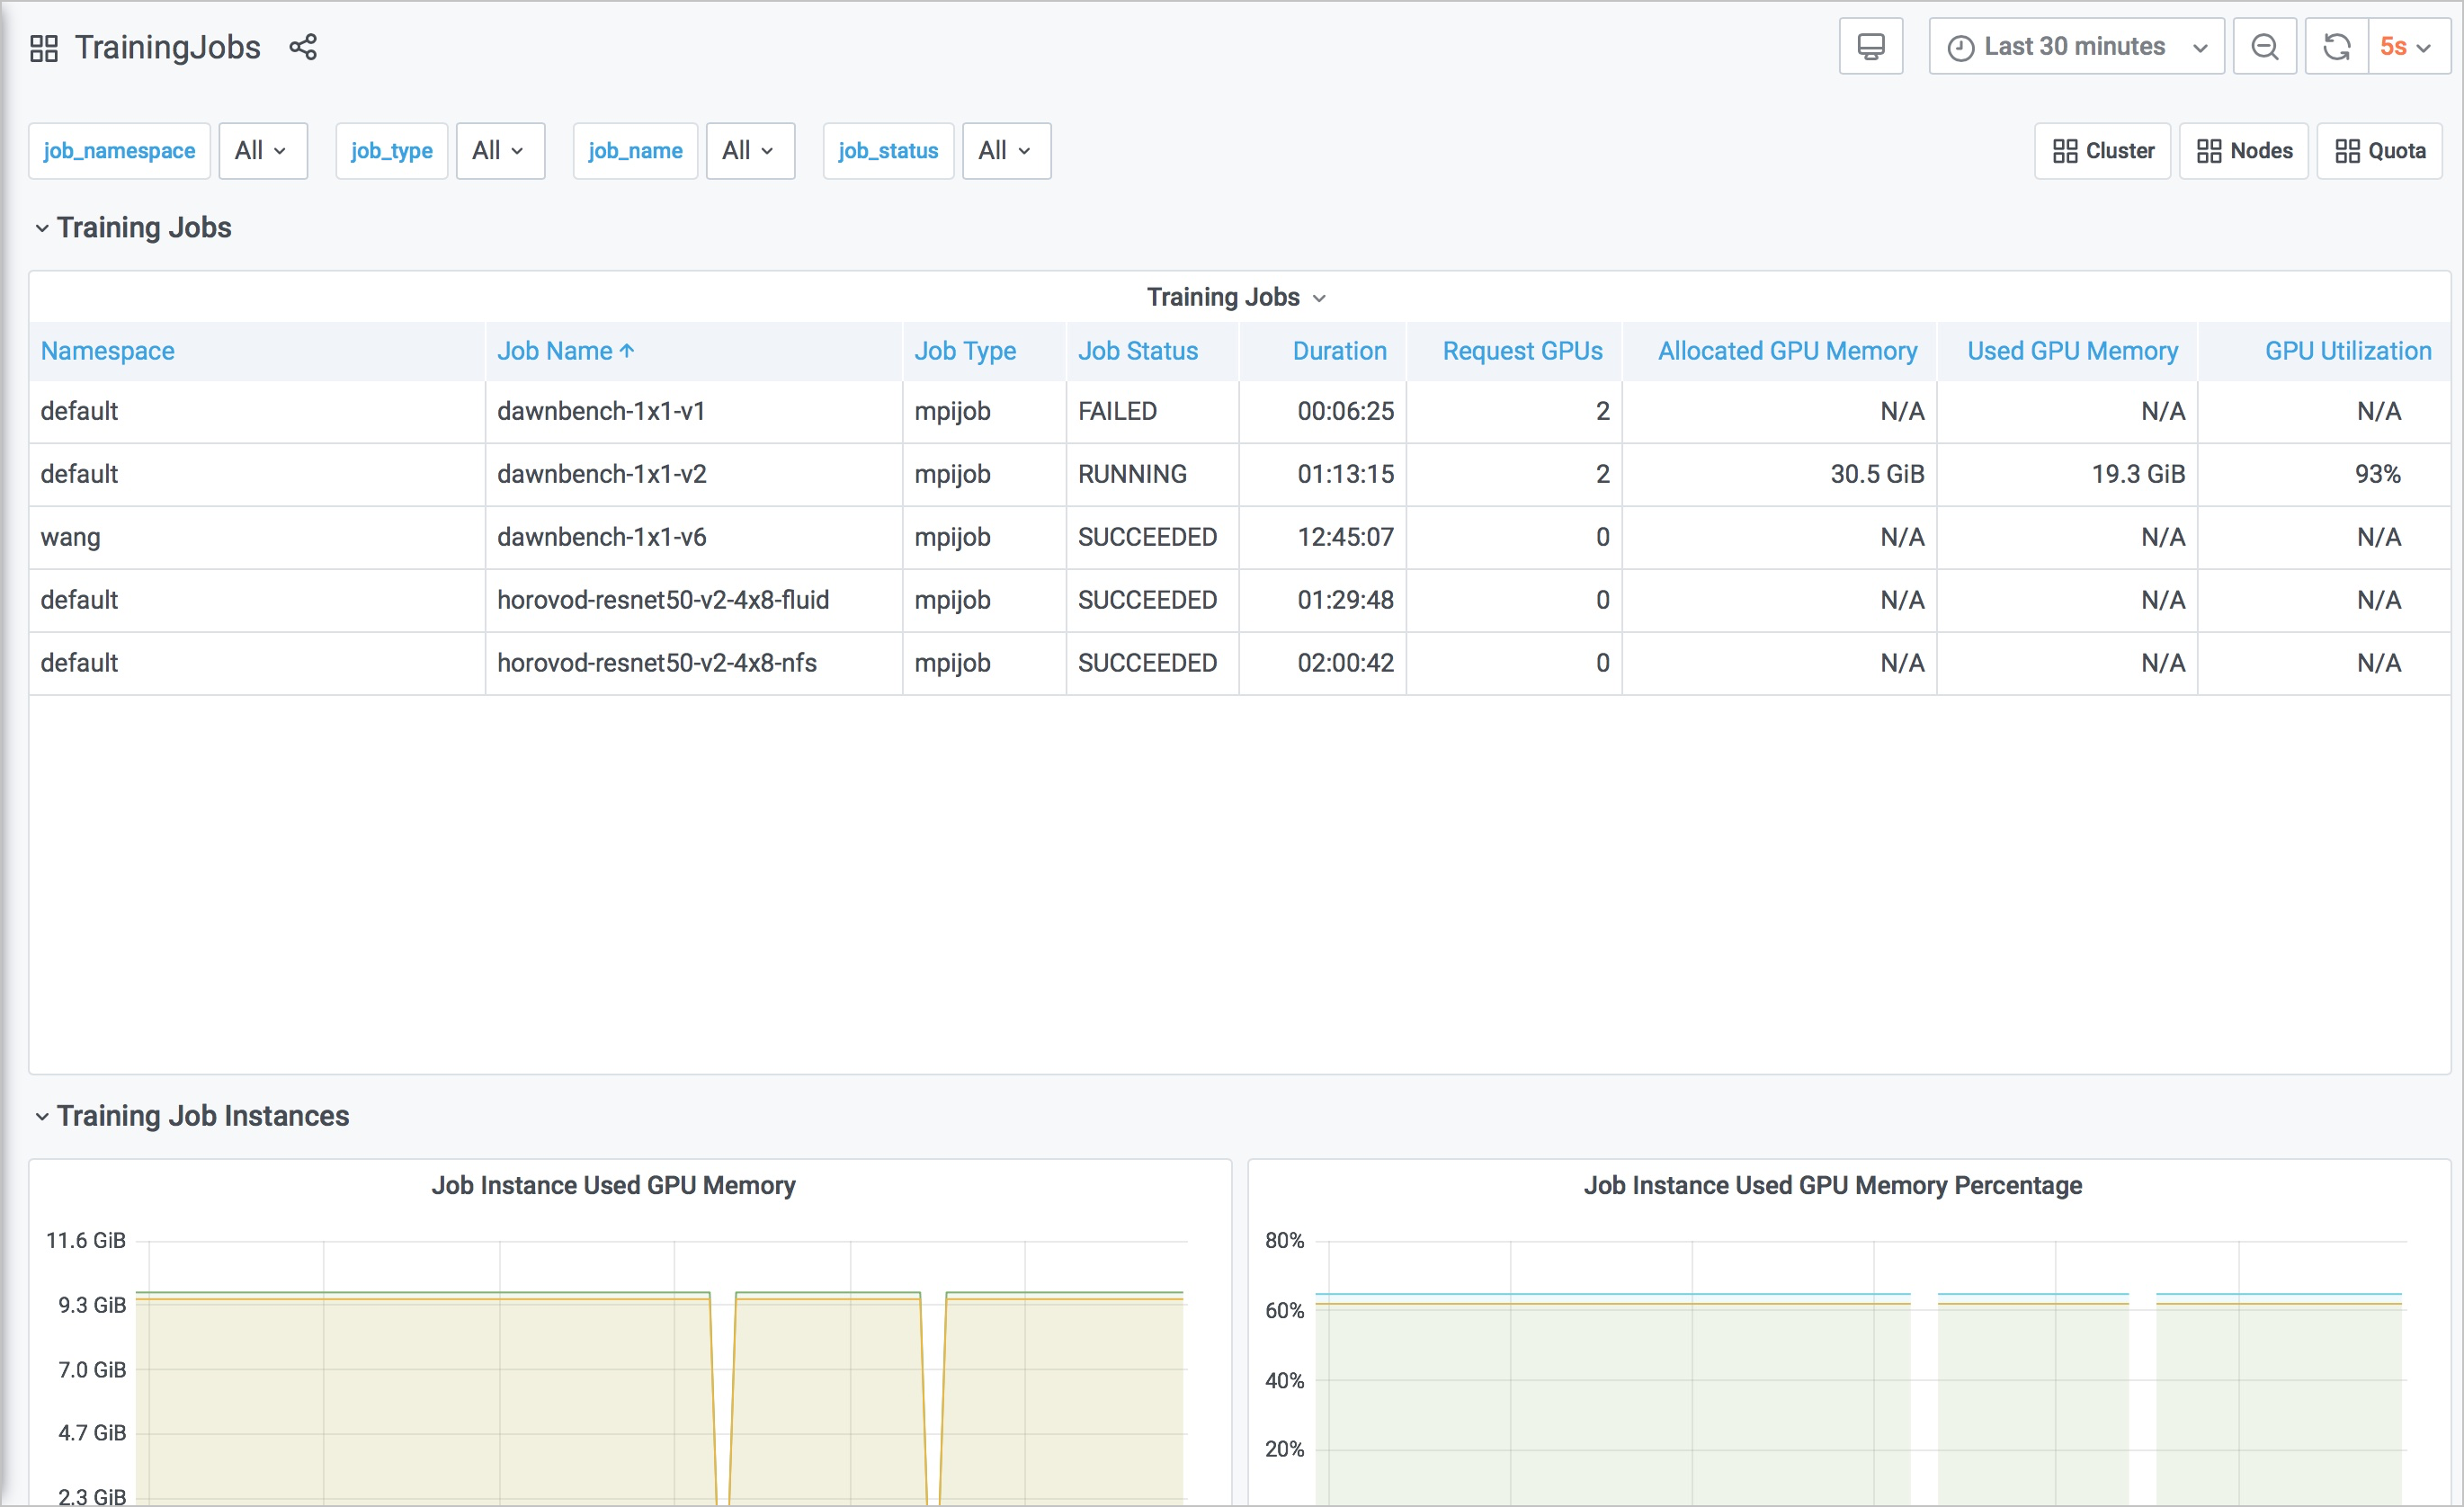Open the job_status All dropdown
2464x1507 pixels.
point(1005,151)
